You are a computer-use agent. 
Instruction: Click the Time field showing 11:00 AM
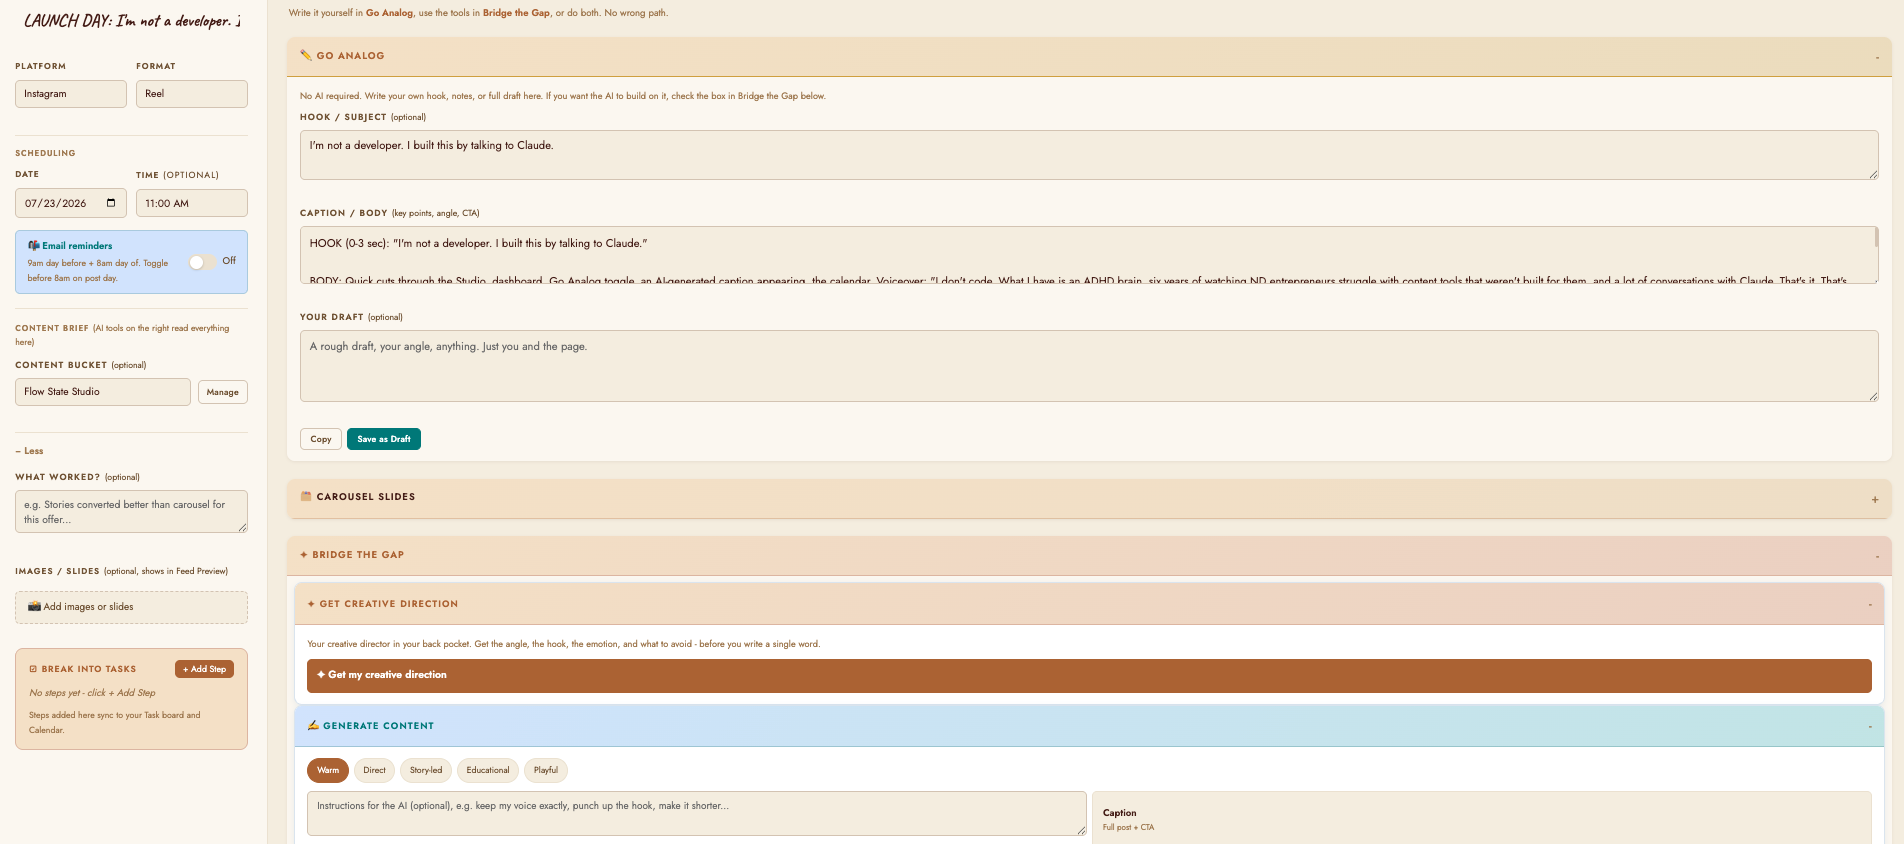192,203
